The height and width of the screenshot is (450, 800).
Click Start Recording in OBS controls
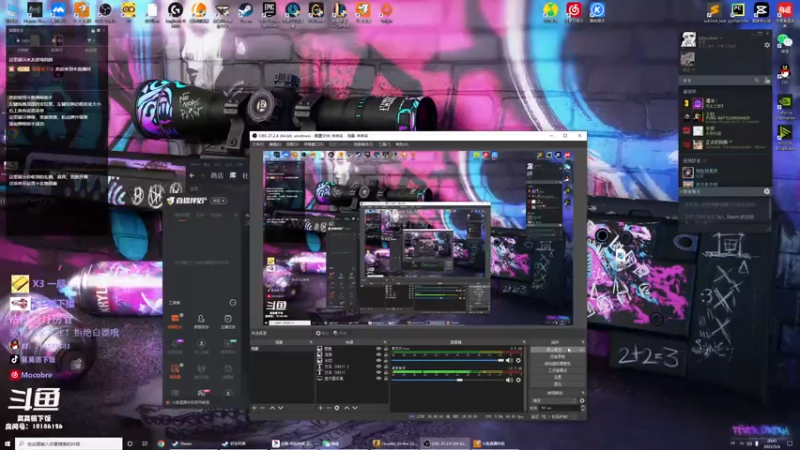tap(557, 356)
